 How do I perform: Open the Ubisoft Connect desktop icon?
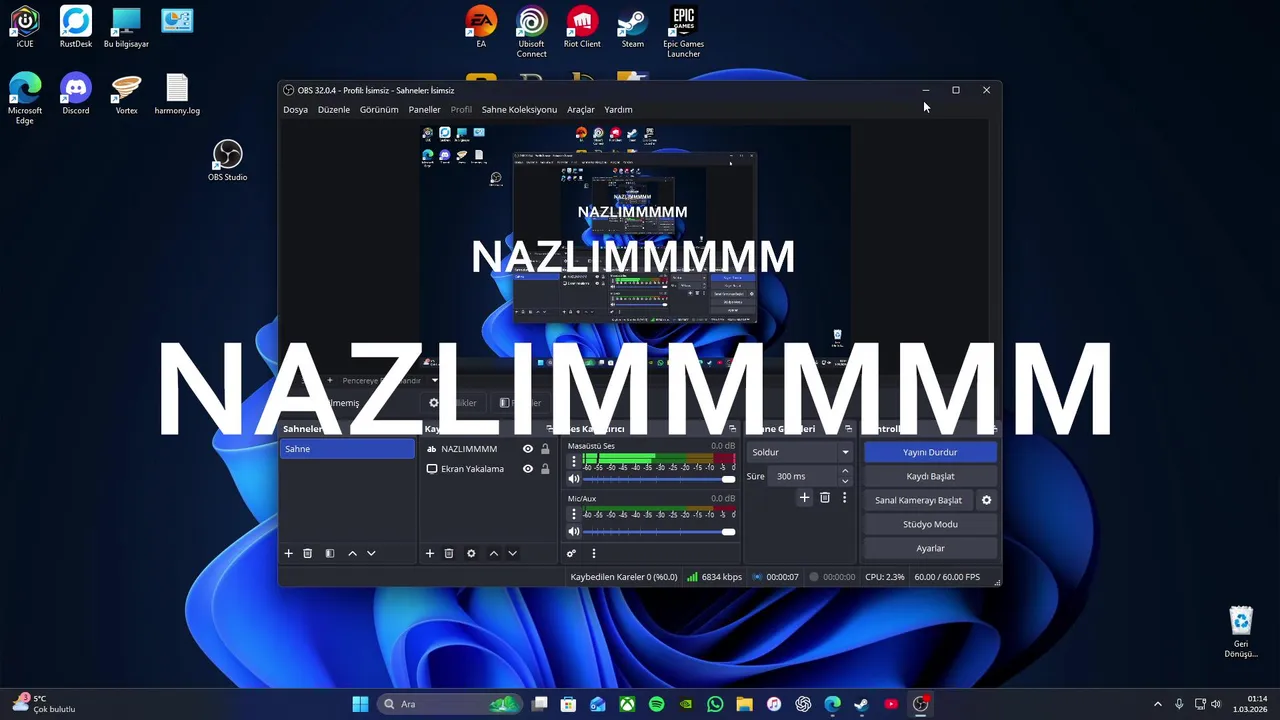[531, 32]
